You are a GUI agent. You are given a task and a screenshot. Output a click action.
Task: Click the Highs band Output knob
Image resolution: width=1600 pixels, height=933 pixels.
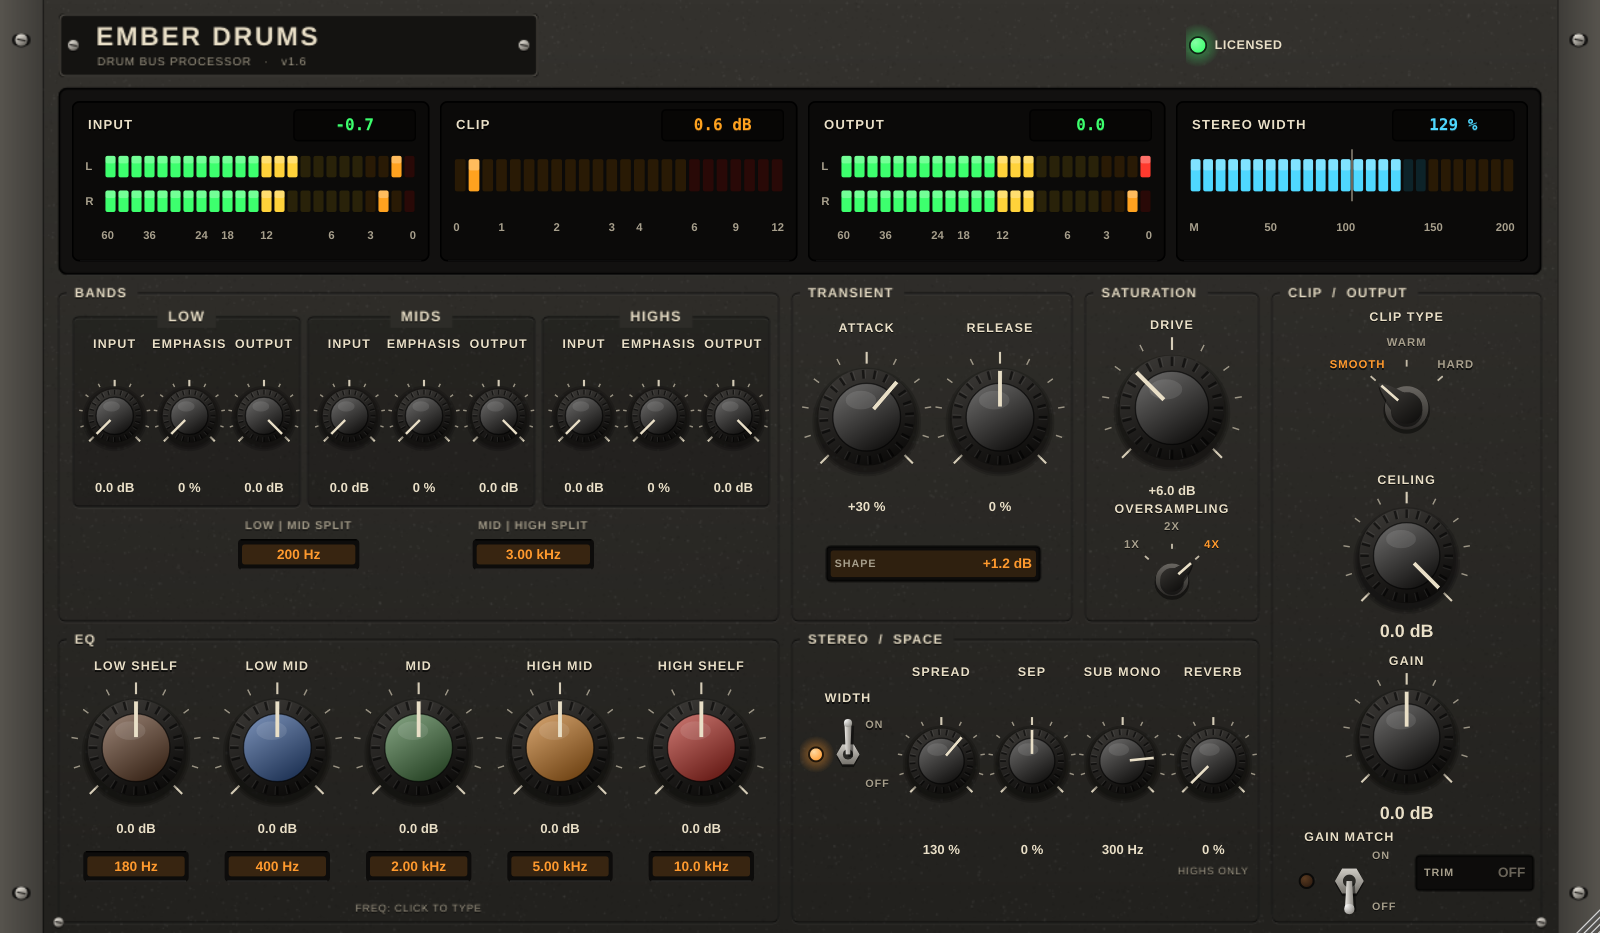pos(733,417)
